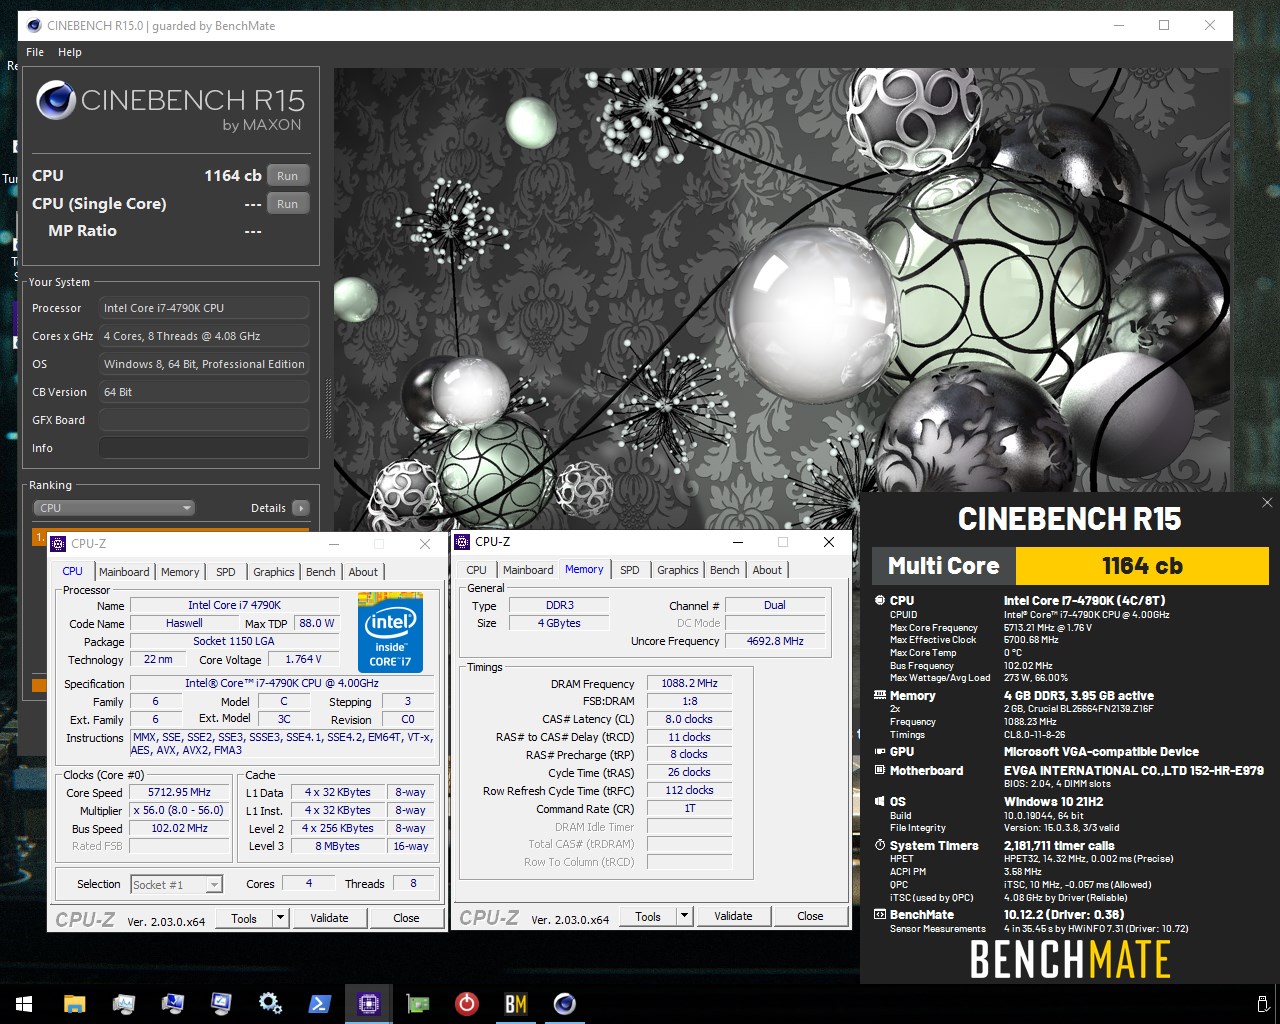The height and width of the screenshot is (1024, 1280).
Task: Click the tray notification icon
Action: pos(1262,1003)
